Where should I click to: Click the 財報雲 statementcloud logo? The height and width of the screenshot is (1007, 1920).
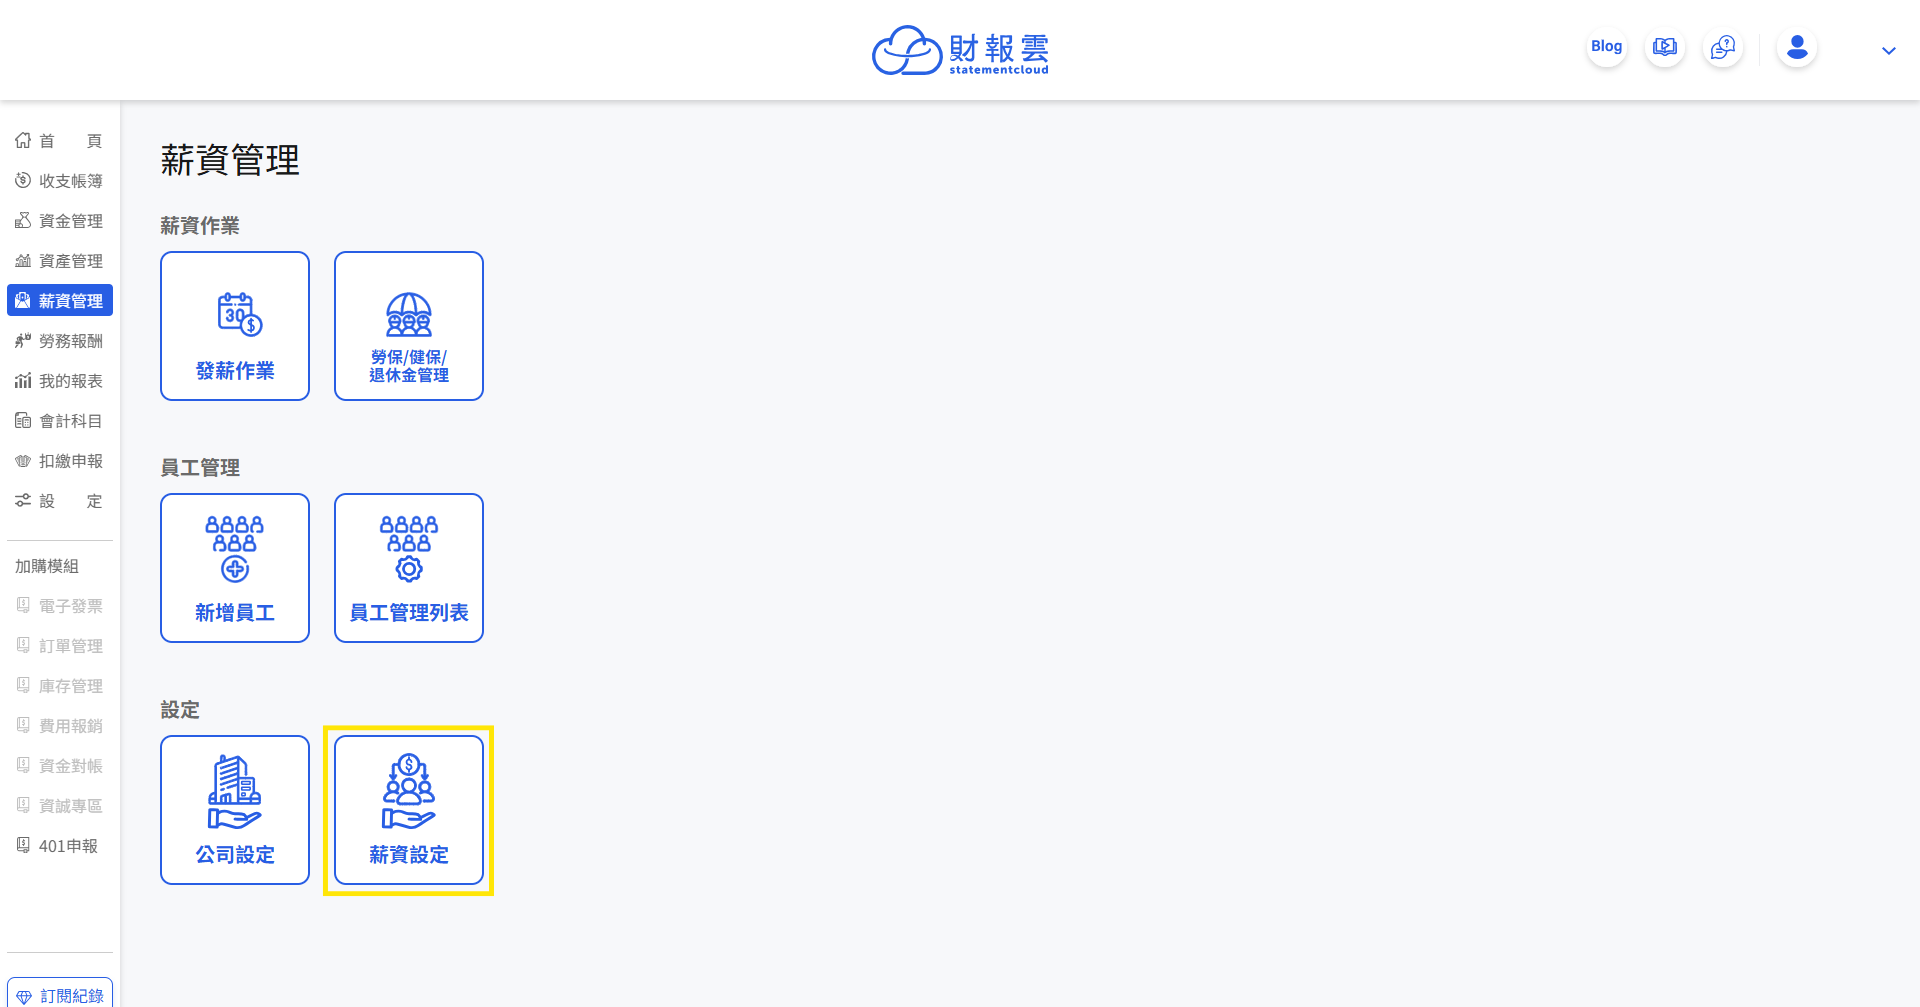click(x=960, y=50)
